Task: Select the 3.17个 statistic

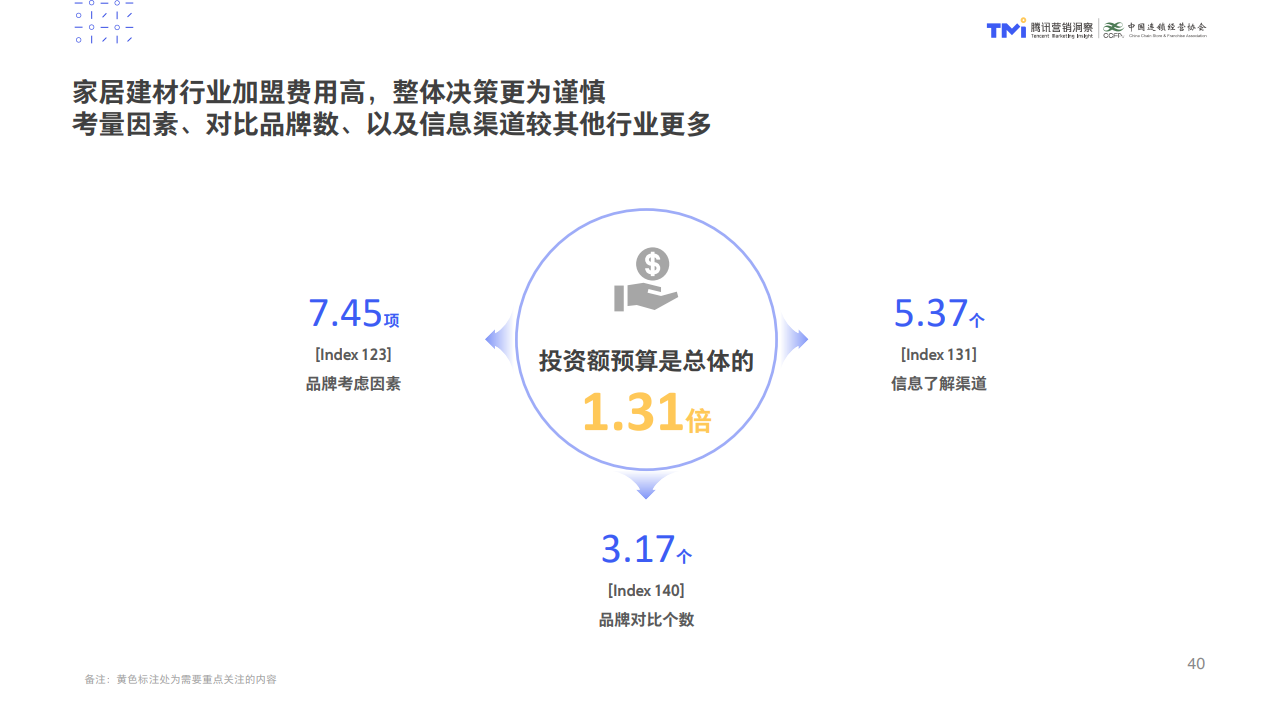Action: pos(646,550)
